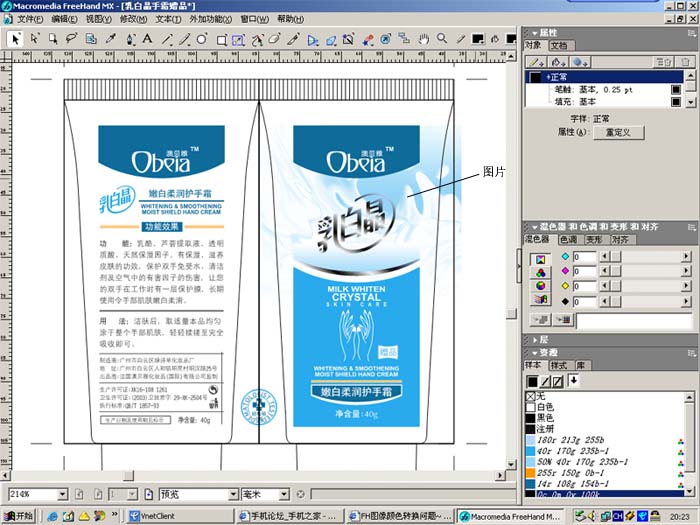This screenshot has height=525, width=700.
Task: Select the Lasso tool
Action: (71, 39)
